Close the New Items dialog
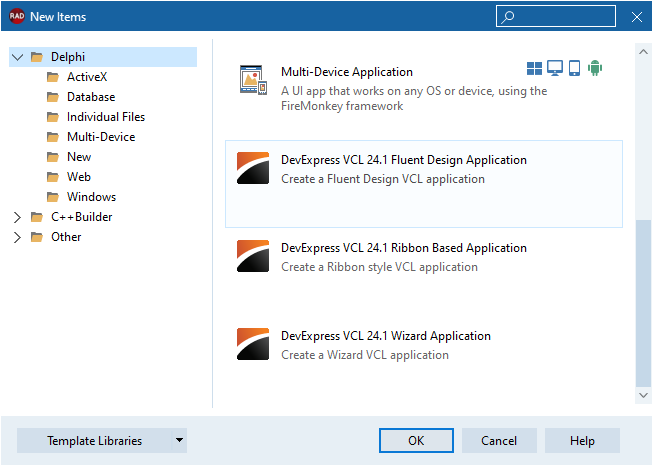Viewport: 653px width, 466px height. coord(637,17)
